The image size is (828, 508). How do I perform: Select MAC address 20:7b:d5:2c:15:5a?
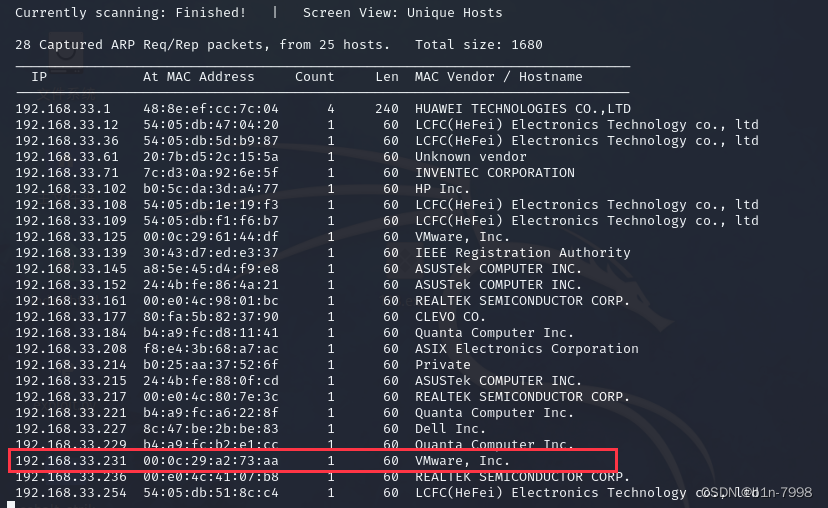211,157
